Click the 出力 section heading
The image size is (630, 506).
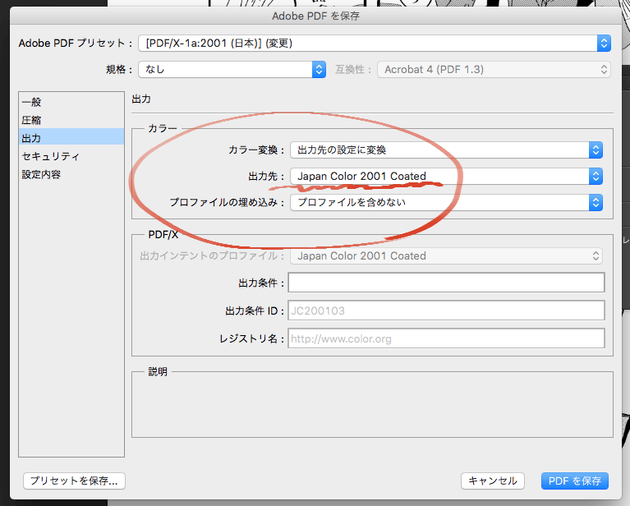click(x=141, y=99)
